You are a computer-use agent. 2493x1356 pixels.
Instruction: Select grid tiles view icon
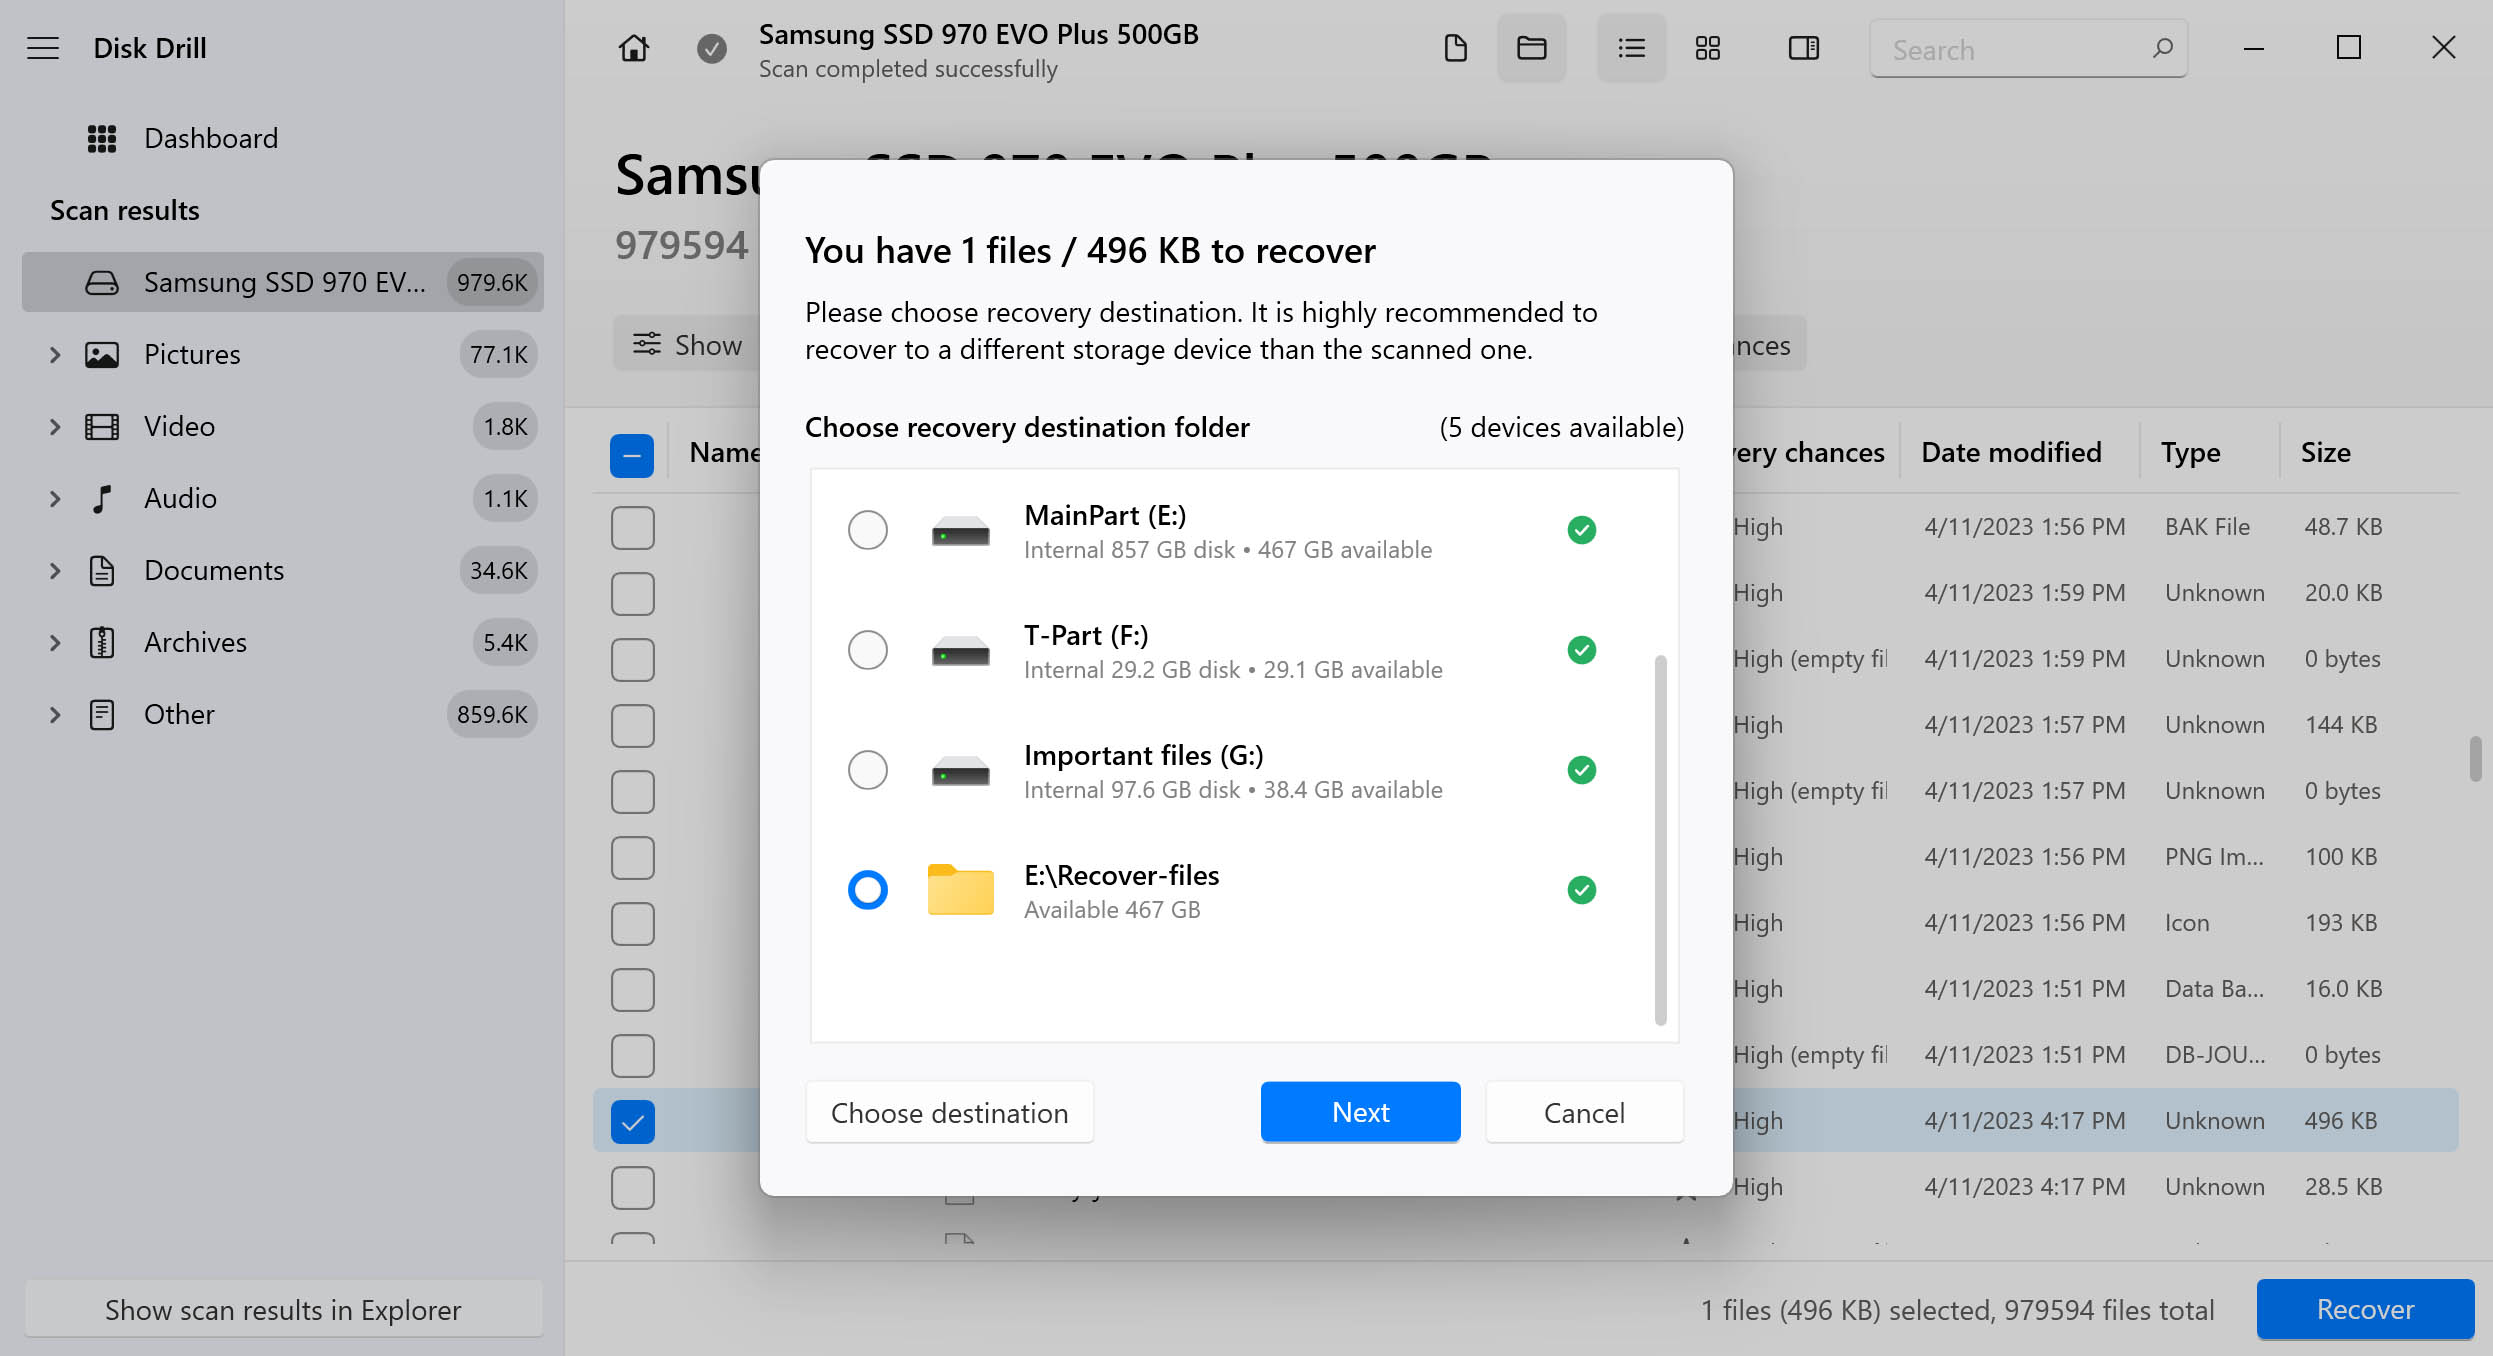[x=1707, y=48]
